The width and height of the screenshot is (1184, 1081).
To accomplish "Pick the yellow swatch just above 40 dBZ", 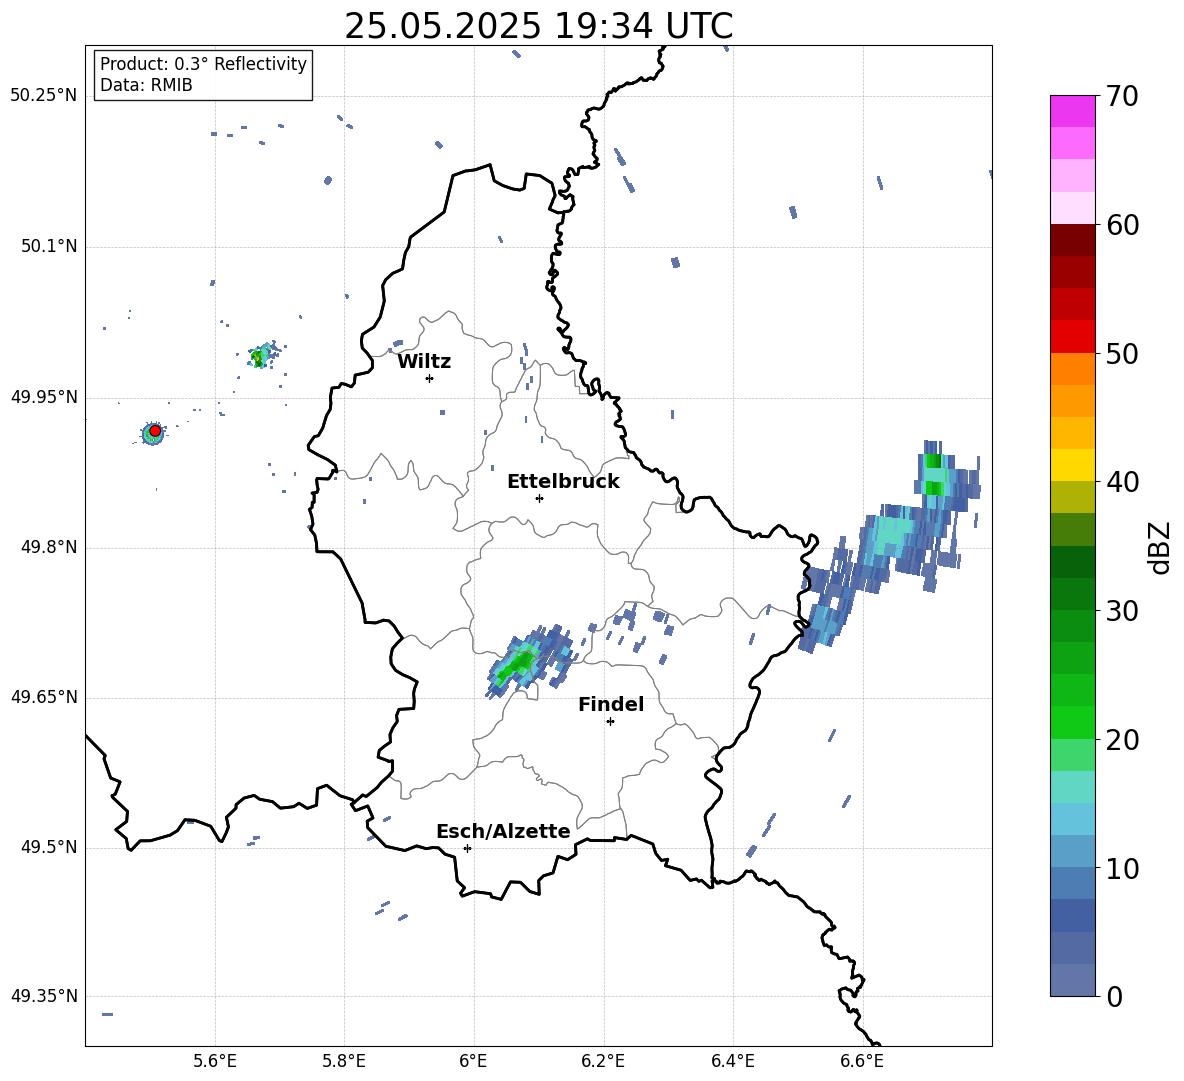I will click(x=1072, y=465).
